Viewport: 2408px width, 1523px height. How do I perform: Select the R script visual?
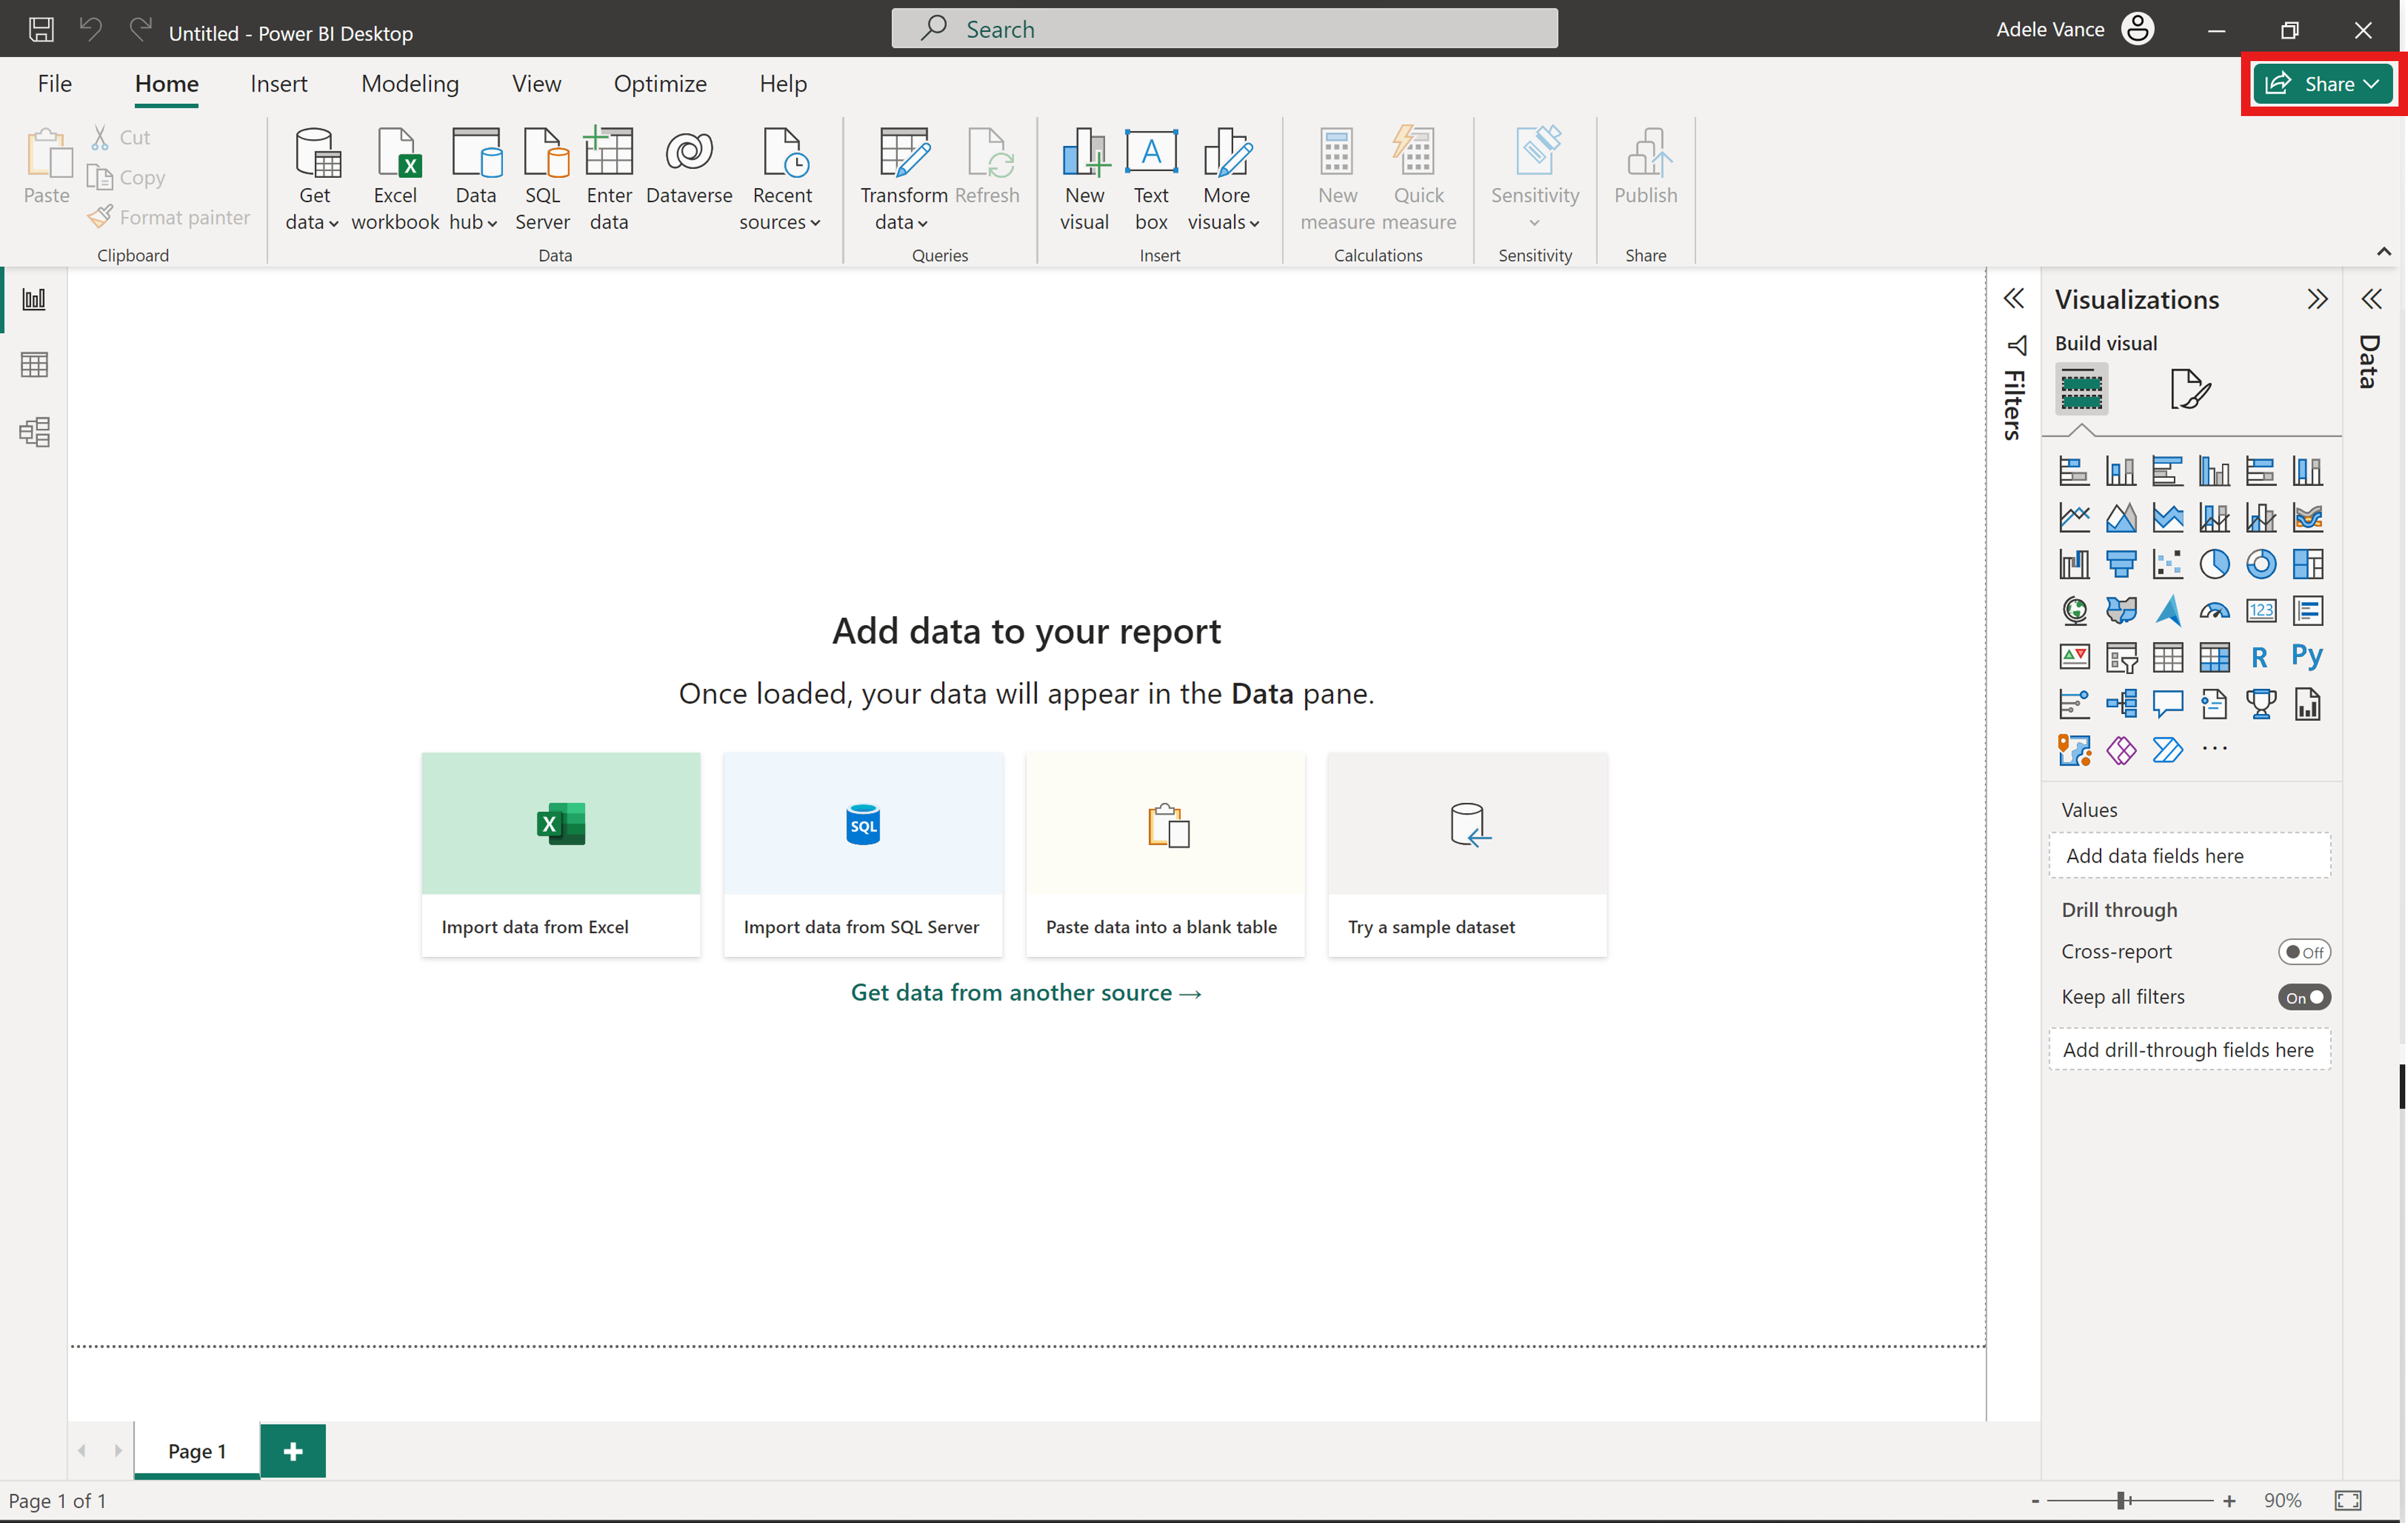[2260, 657]
